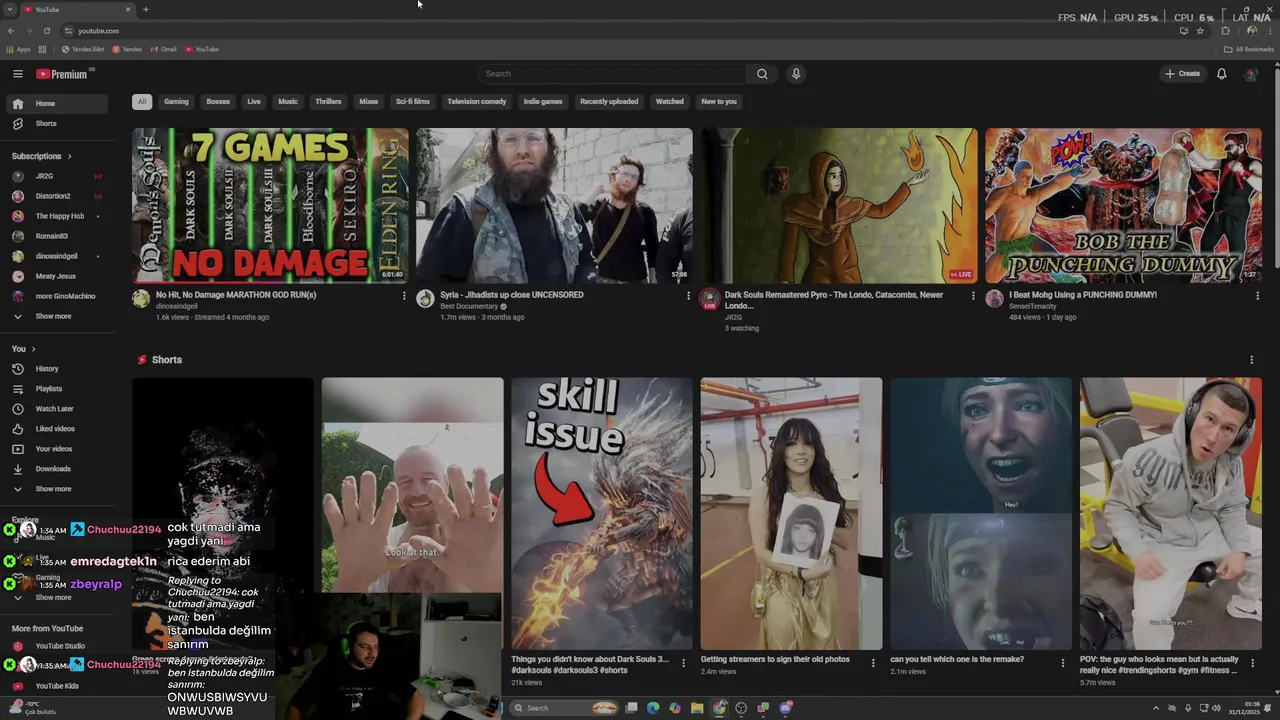This screenshot has width=1280, height=720.
Task: Open the JR2G subscription channel
Action: pos(57,176)
